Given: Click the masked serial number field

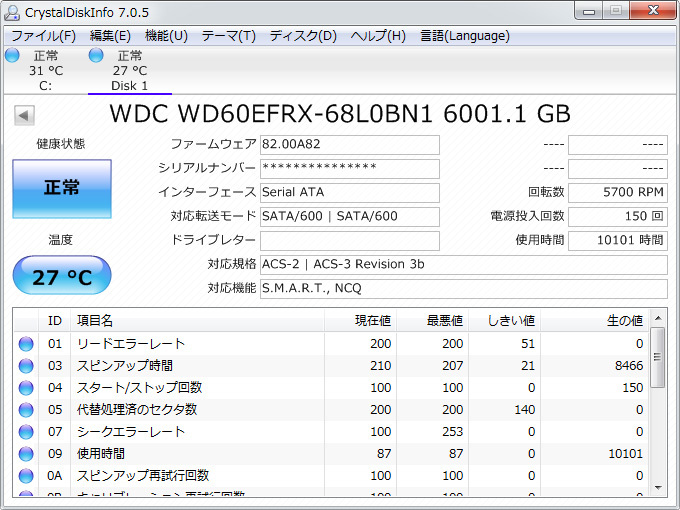Looking at the screenshot, I should pos(350,168).
